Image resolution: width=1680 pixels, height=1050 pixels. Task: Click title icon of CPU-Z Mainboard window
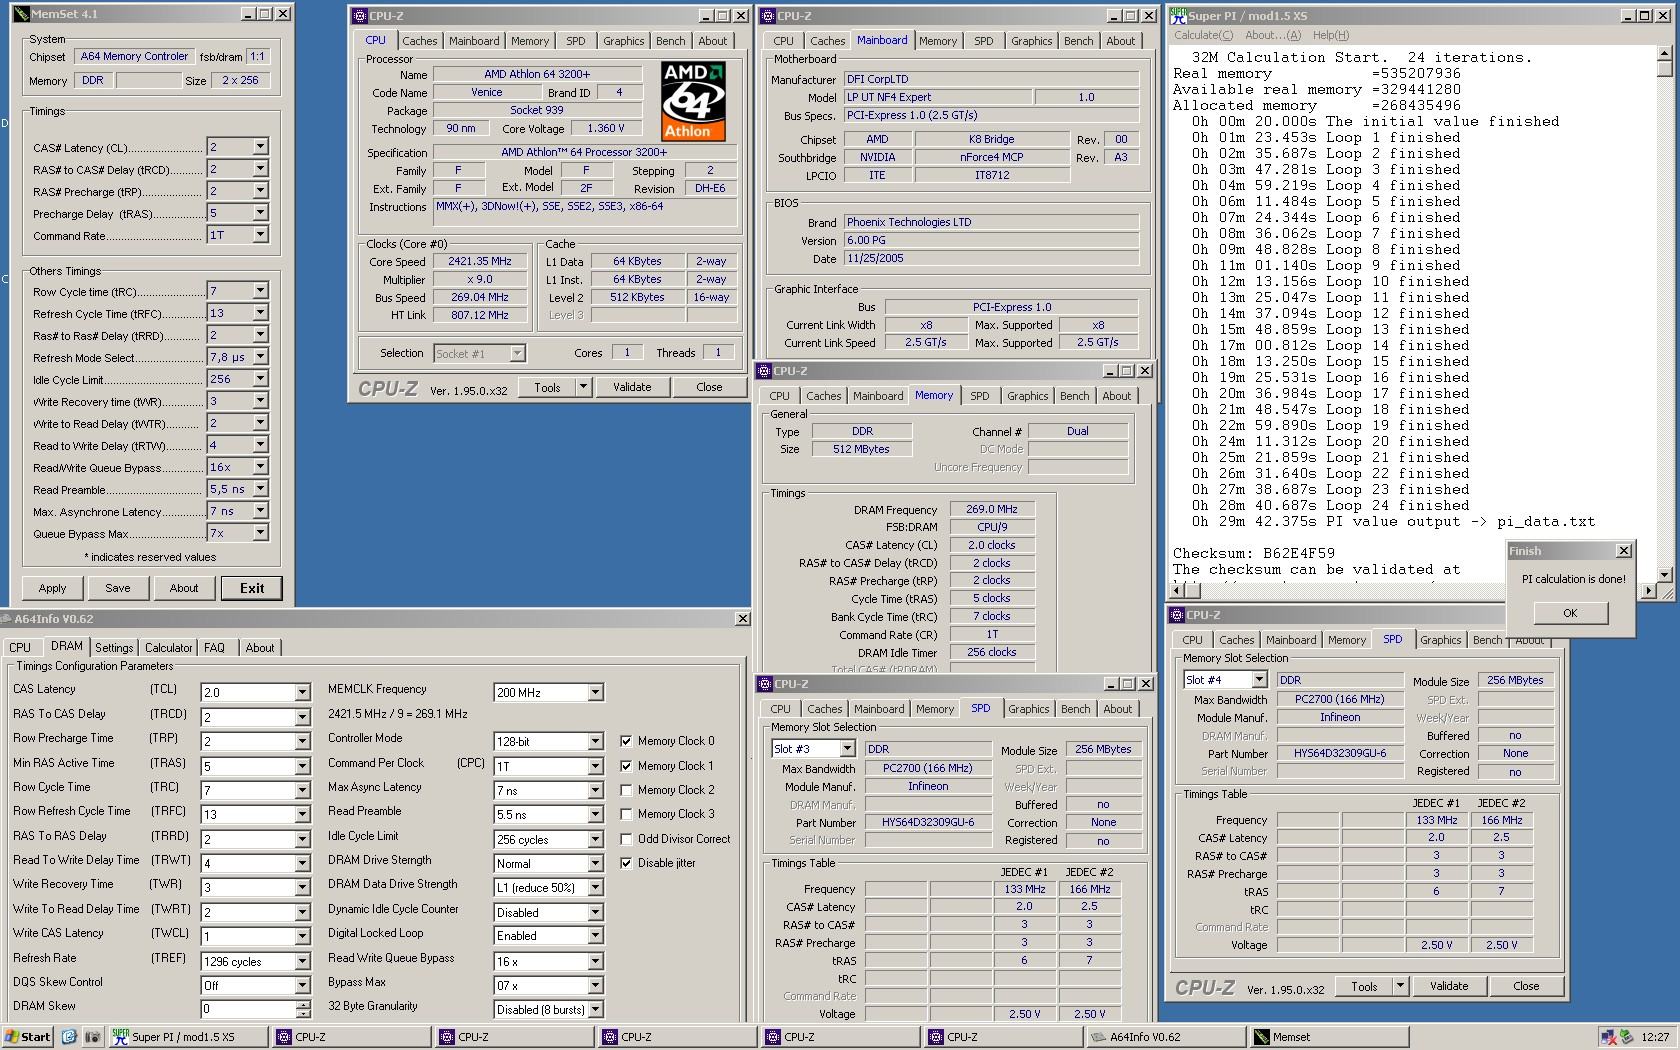[767, 15]
